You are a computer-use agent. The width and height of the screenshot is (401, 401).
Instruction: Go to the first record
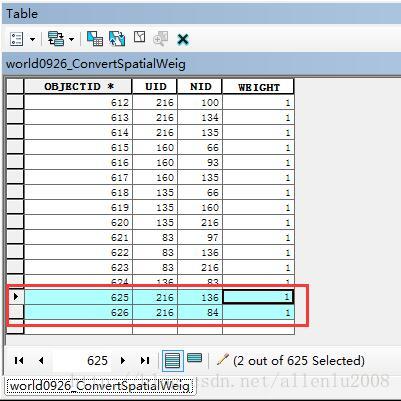pos(19,360)
